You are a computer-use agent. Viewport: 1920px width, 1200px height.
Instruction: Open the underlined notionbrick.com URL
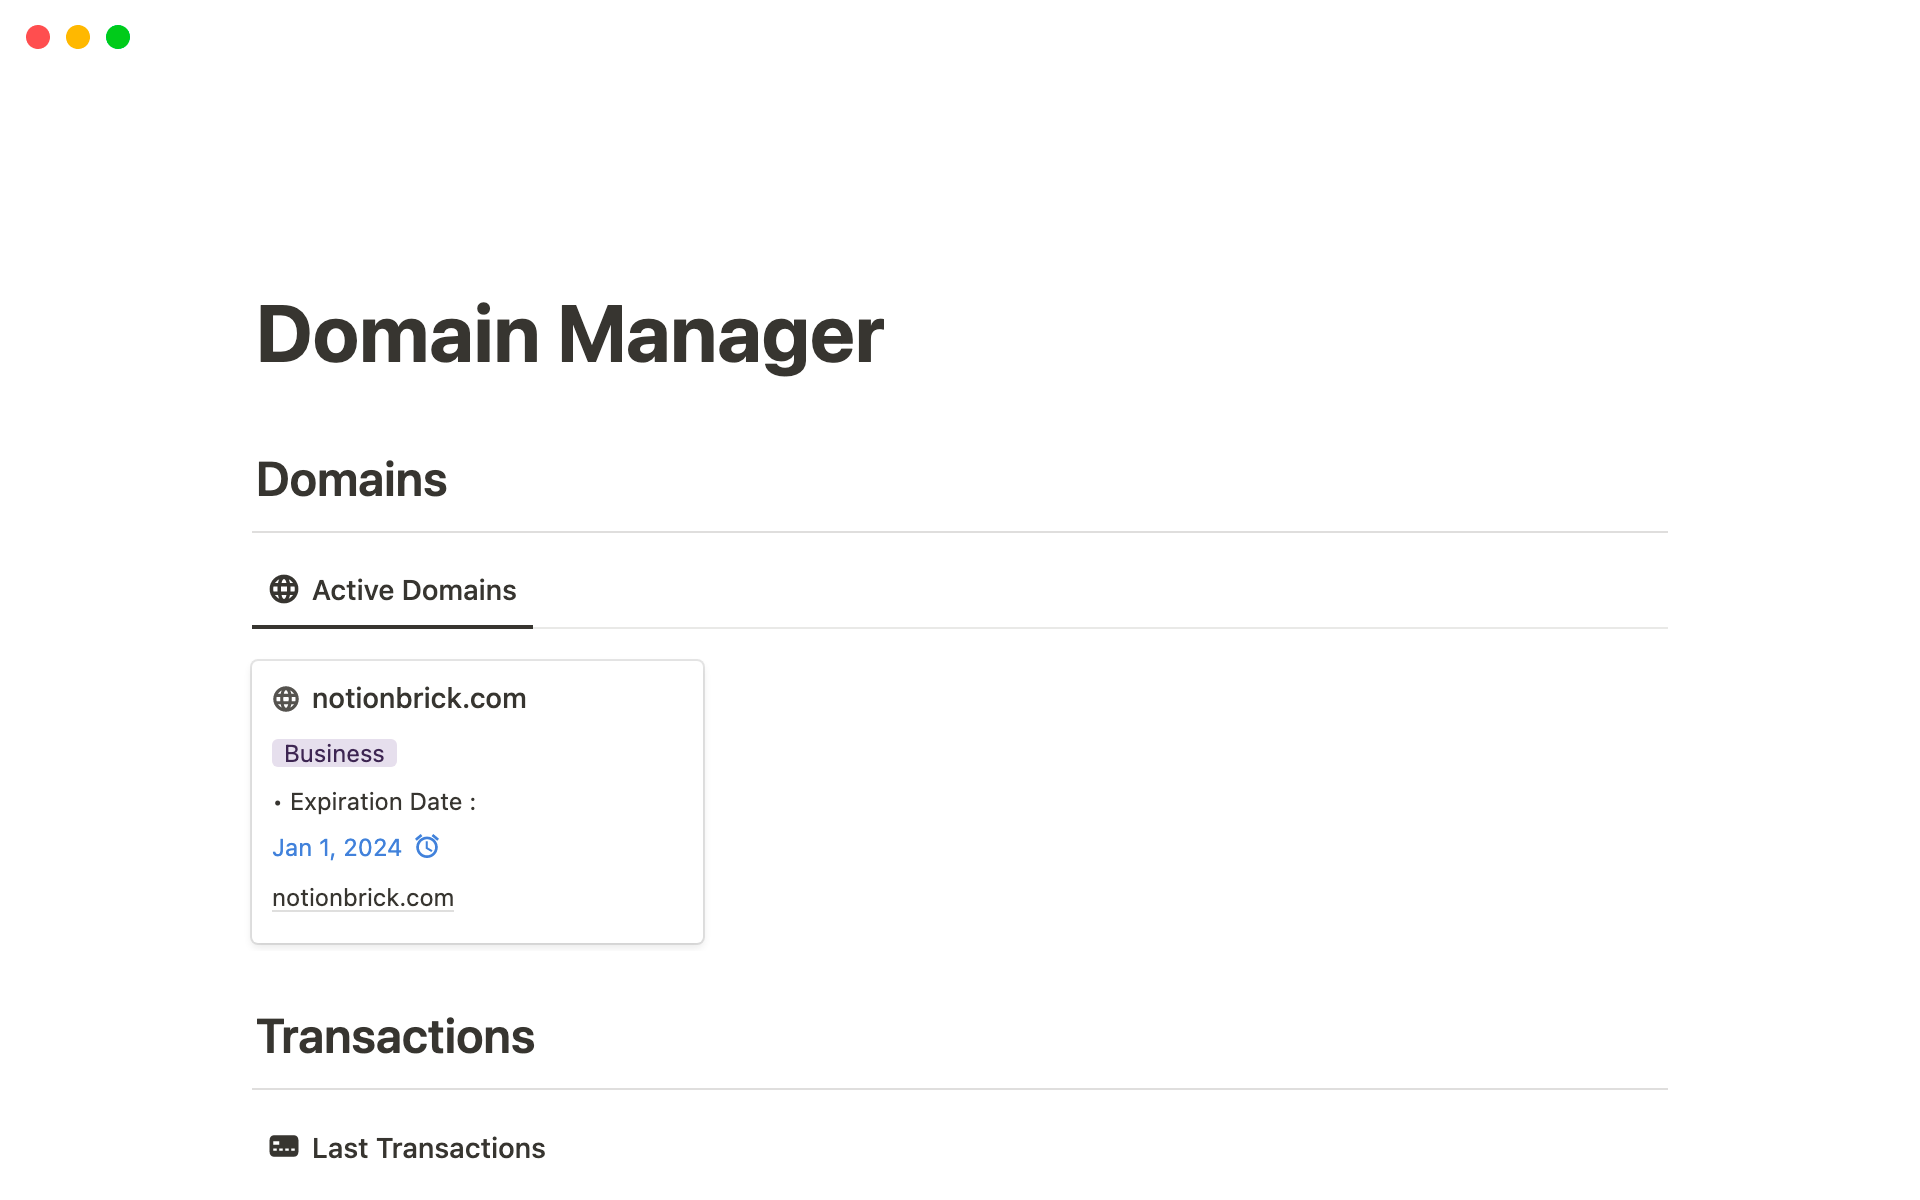coord(363,898)
